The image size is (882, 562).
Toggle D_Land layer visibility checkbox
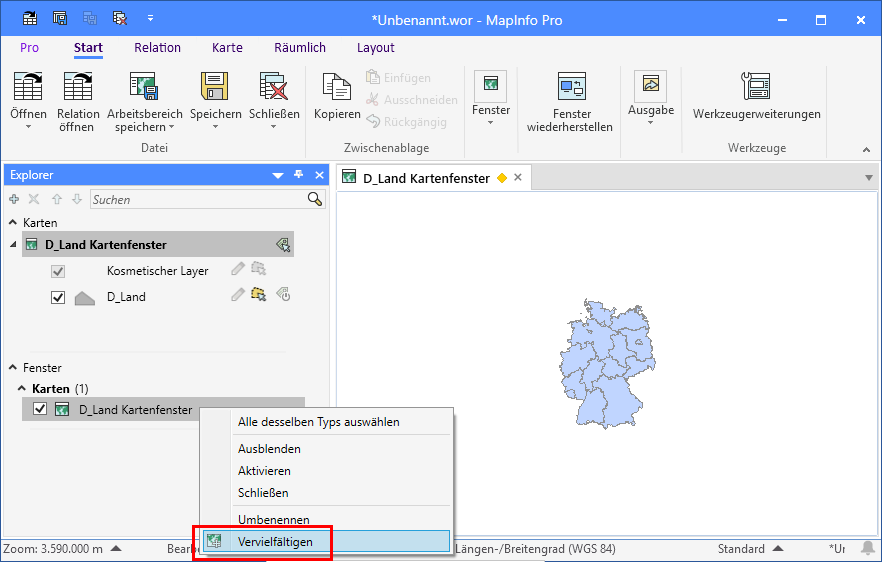(58, 297)
